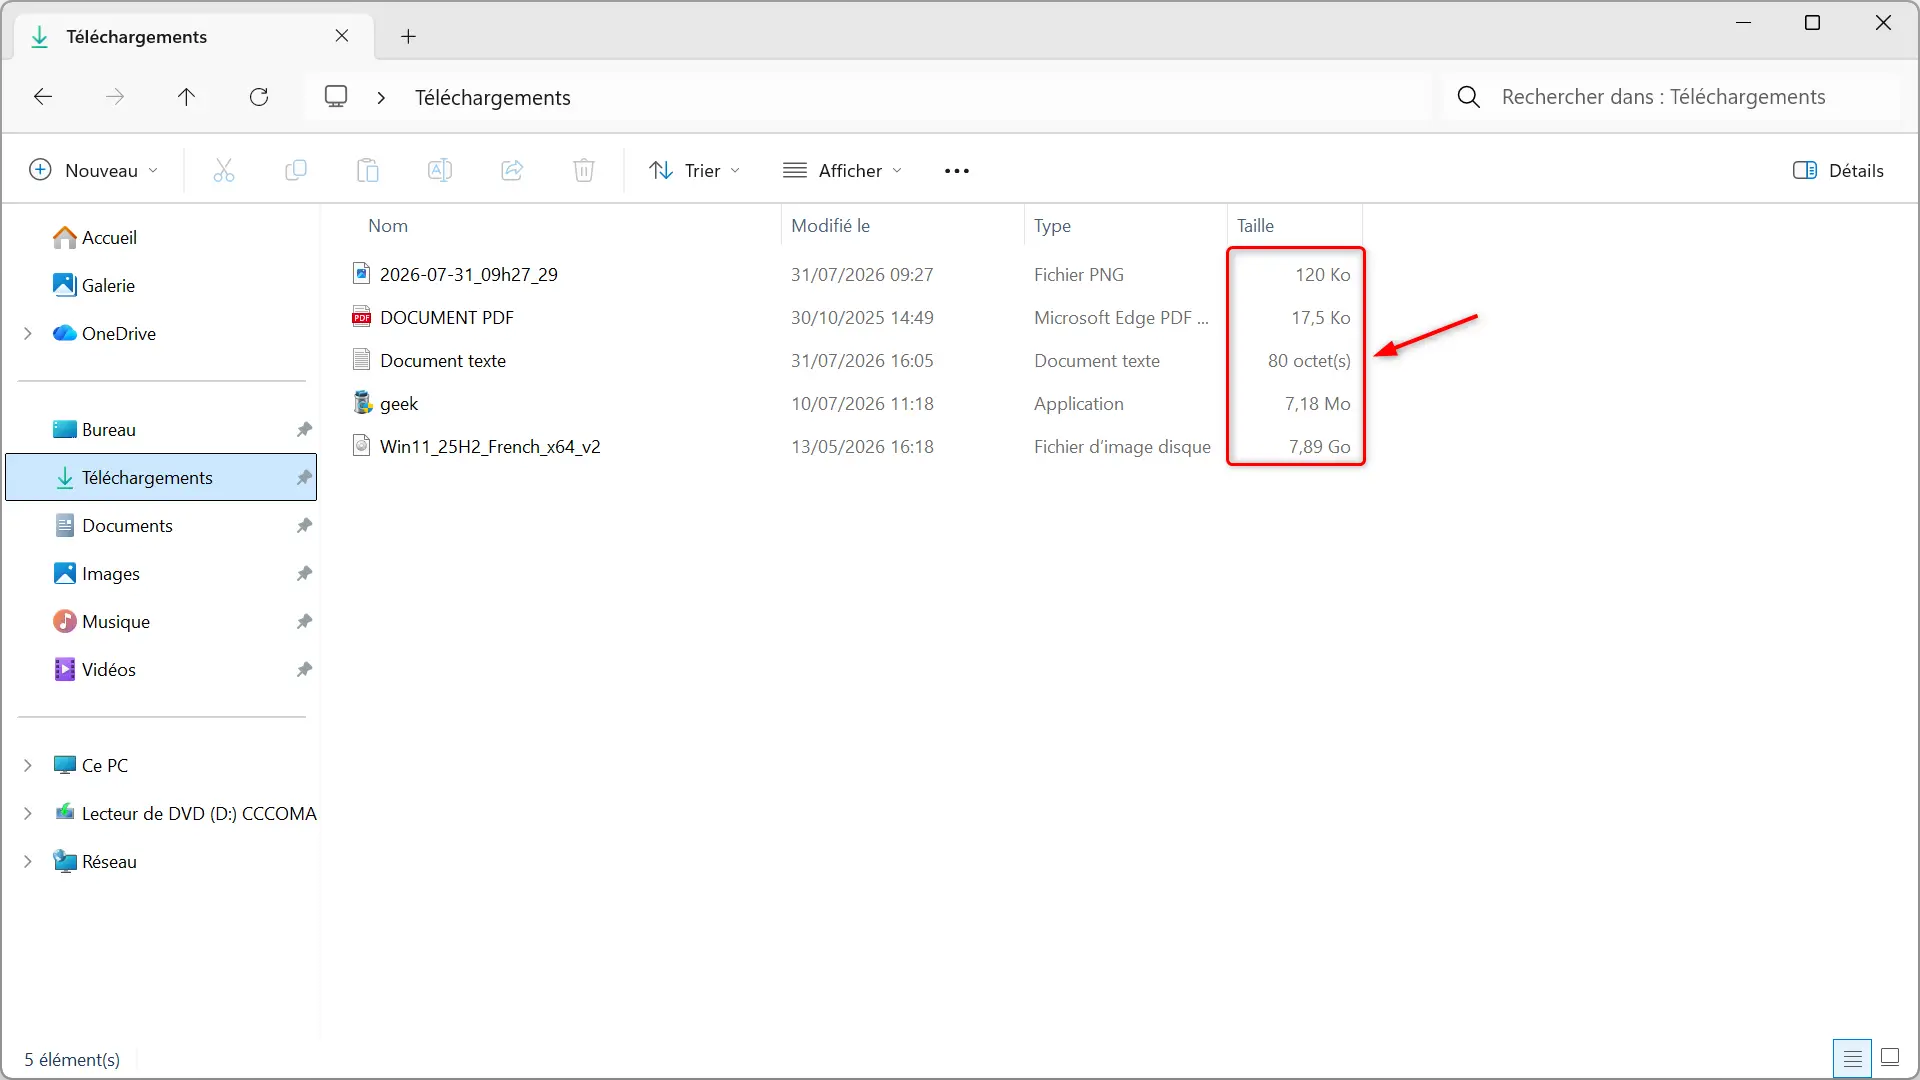Open a new tab with plus icon
The image size is (1920, 1080).
408,37
